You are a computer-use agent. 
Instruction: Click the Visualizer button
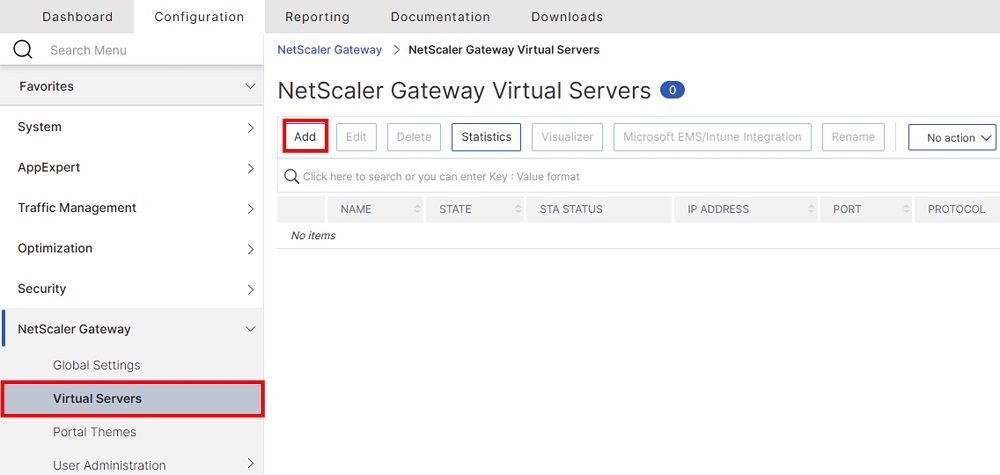click(567, 137)
